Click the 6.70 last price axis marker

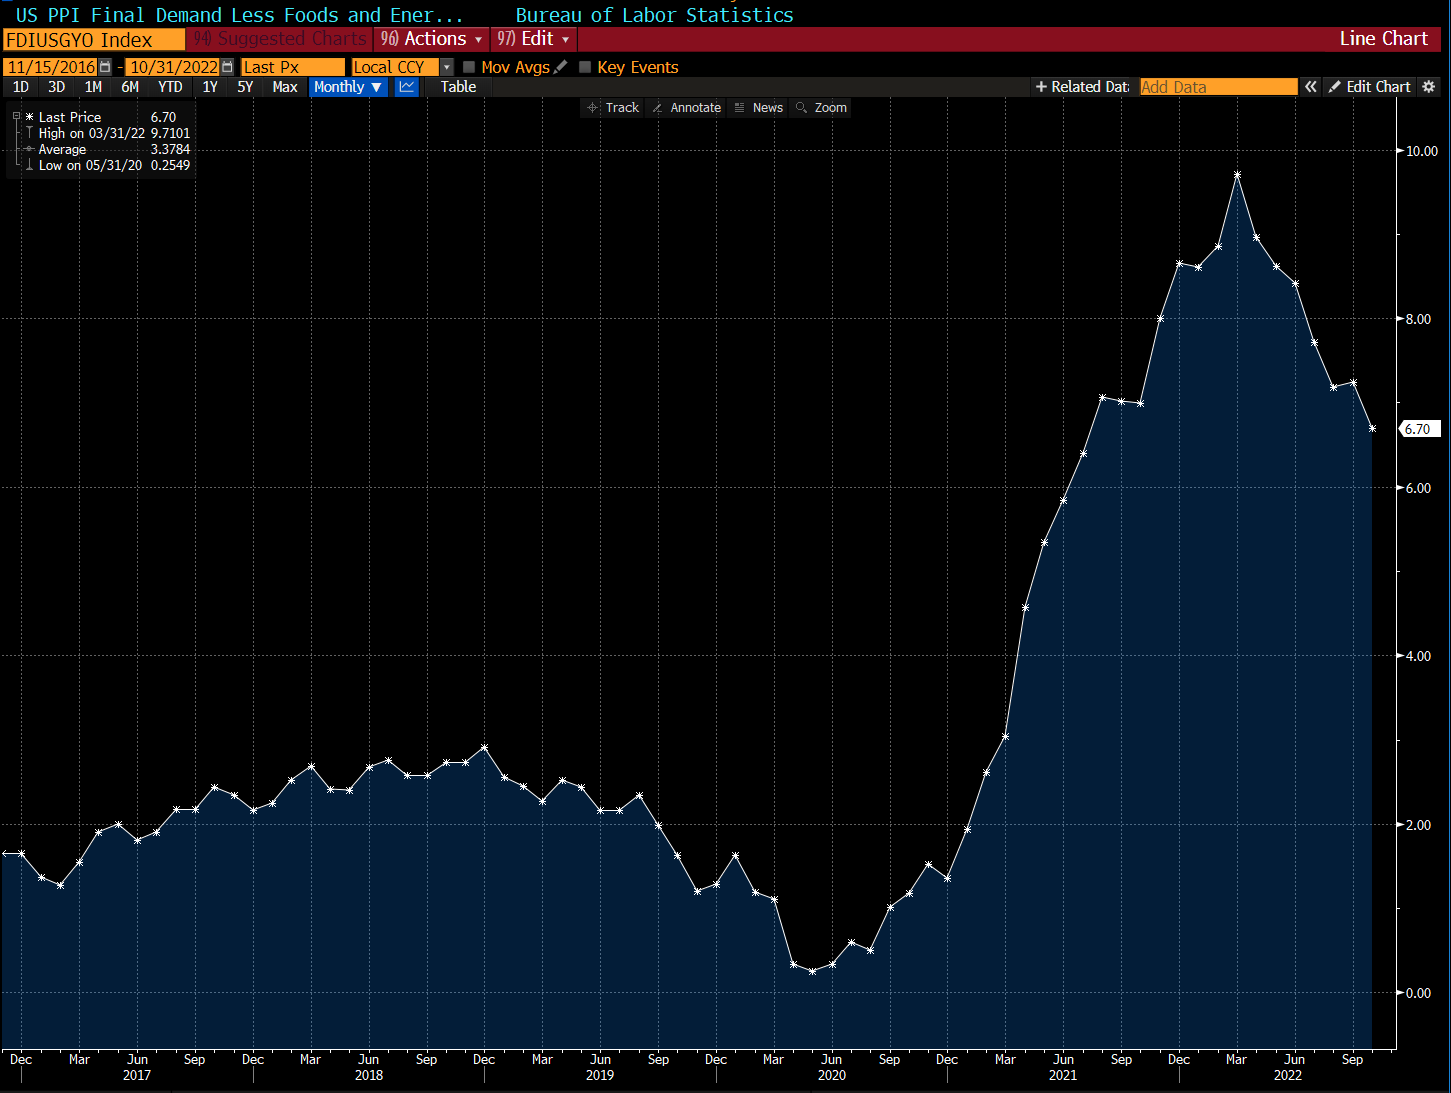click(x=1418, y=428)
